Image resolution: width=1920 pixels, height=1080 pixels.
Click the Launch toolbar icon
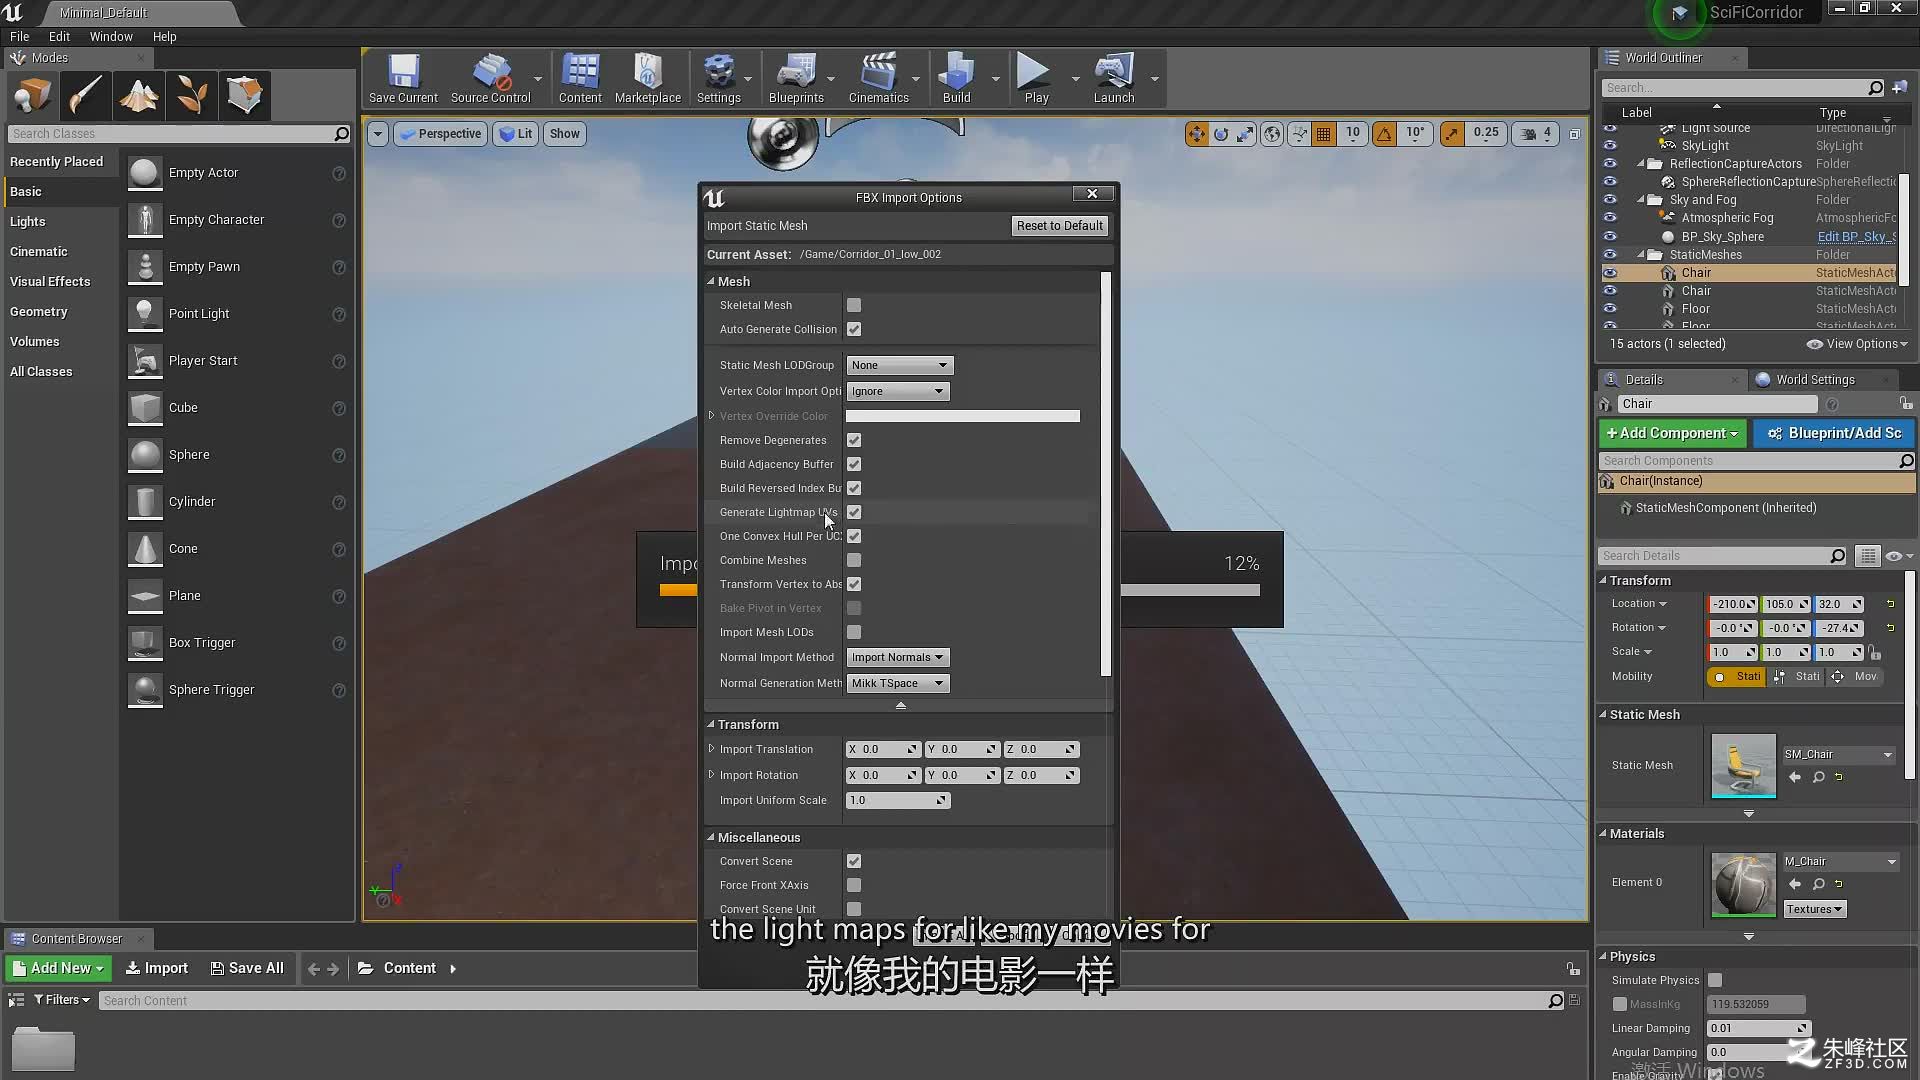[x=1113, y=78]
